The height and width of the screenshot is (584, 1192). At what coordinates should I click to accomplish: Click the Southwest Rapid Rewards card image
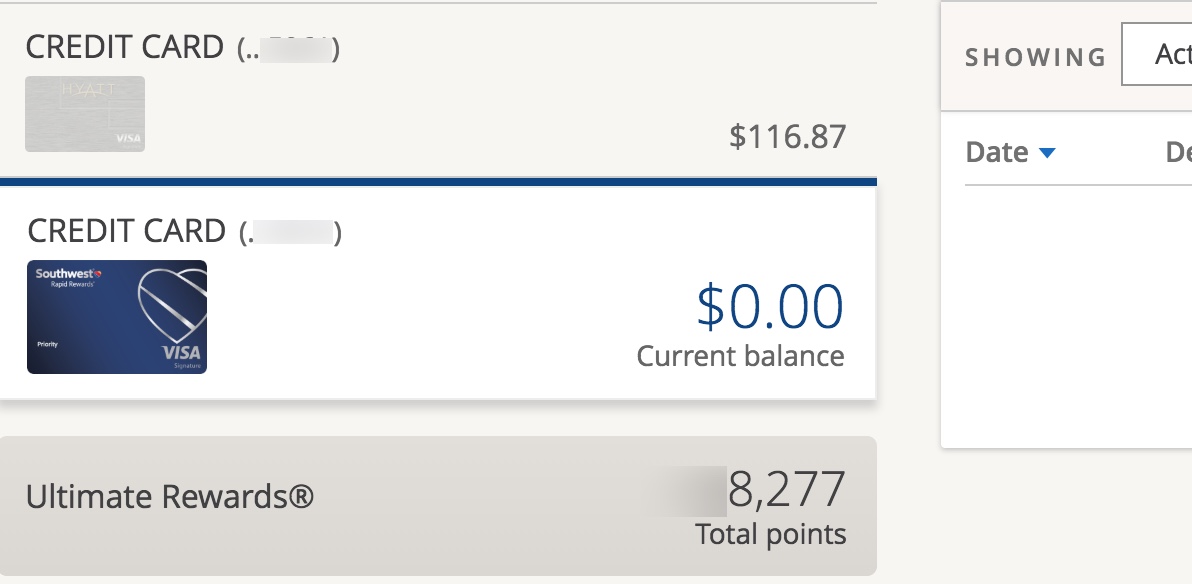click(x=117, y=317)
